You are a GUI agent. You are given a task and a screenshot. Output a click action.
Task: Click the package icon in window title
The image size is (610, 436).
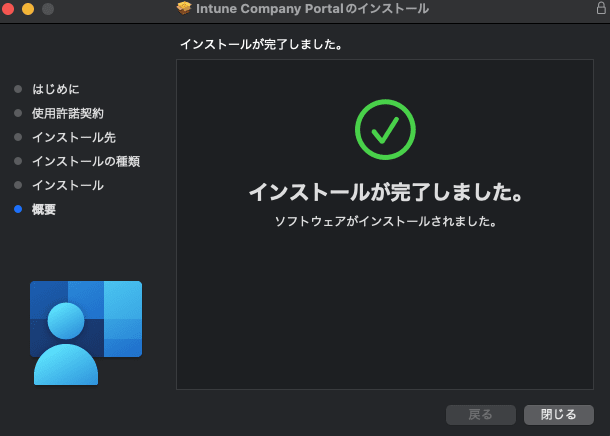pos(184,8)
